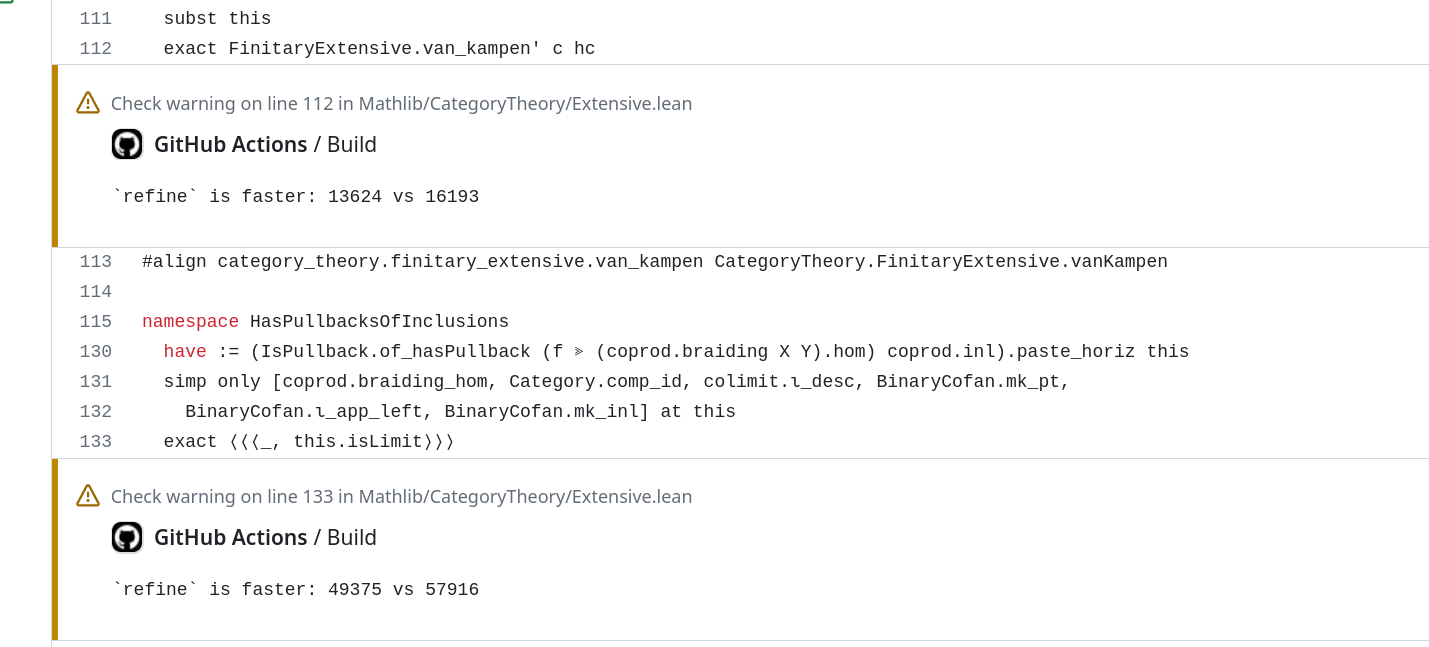Click GitHub avatar in line 112 annotation
This screenshot has height=647, width=1429.
pos(127,144)
